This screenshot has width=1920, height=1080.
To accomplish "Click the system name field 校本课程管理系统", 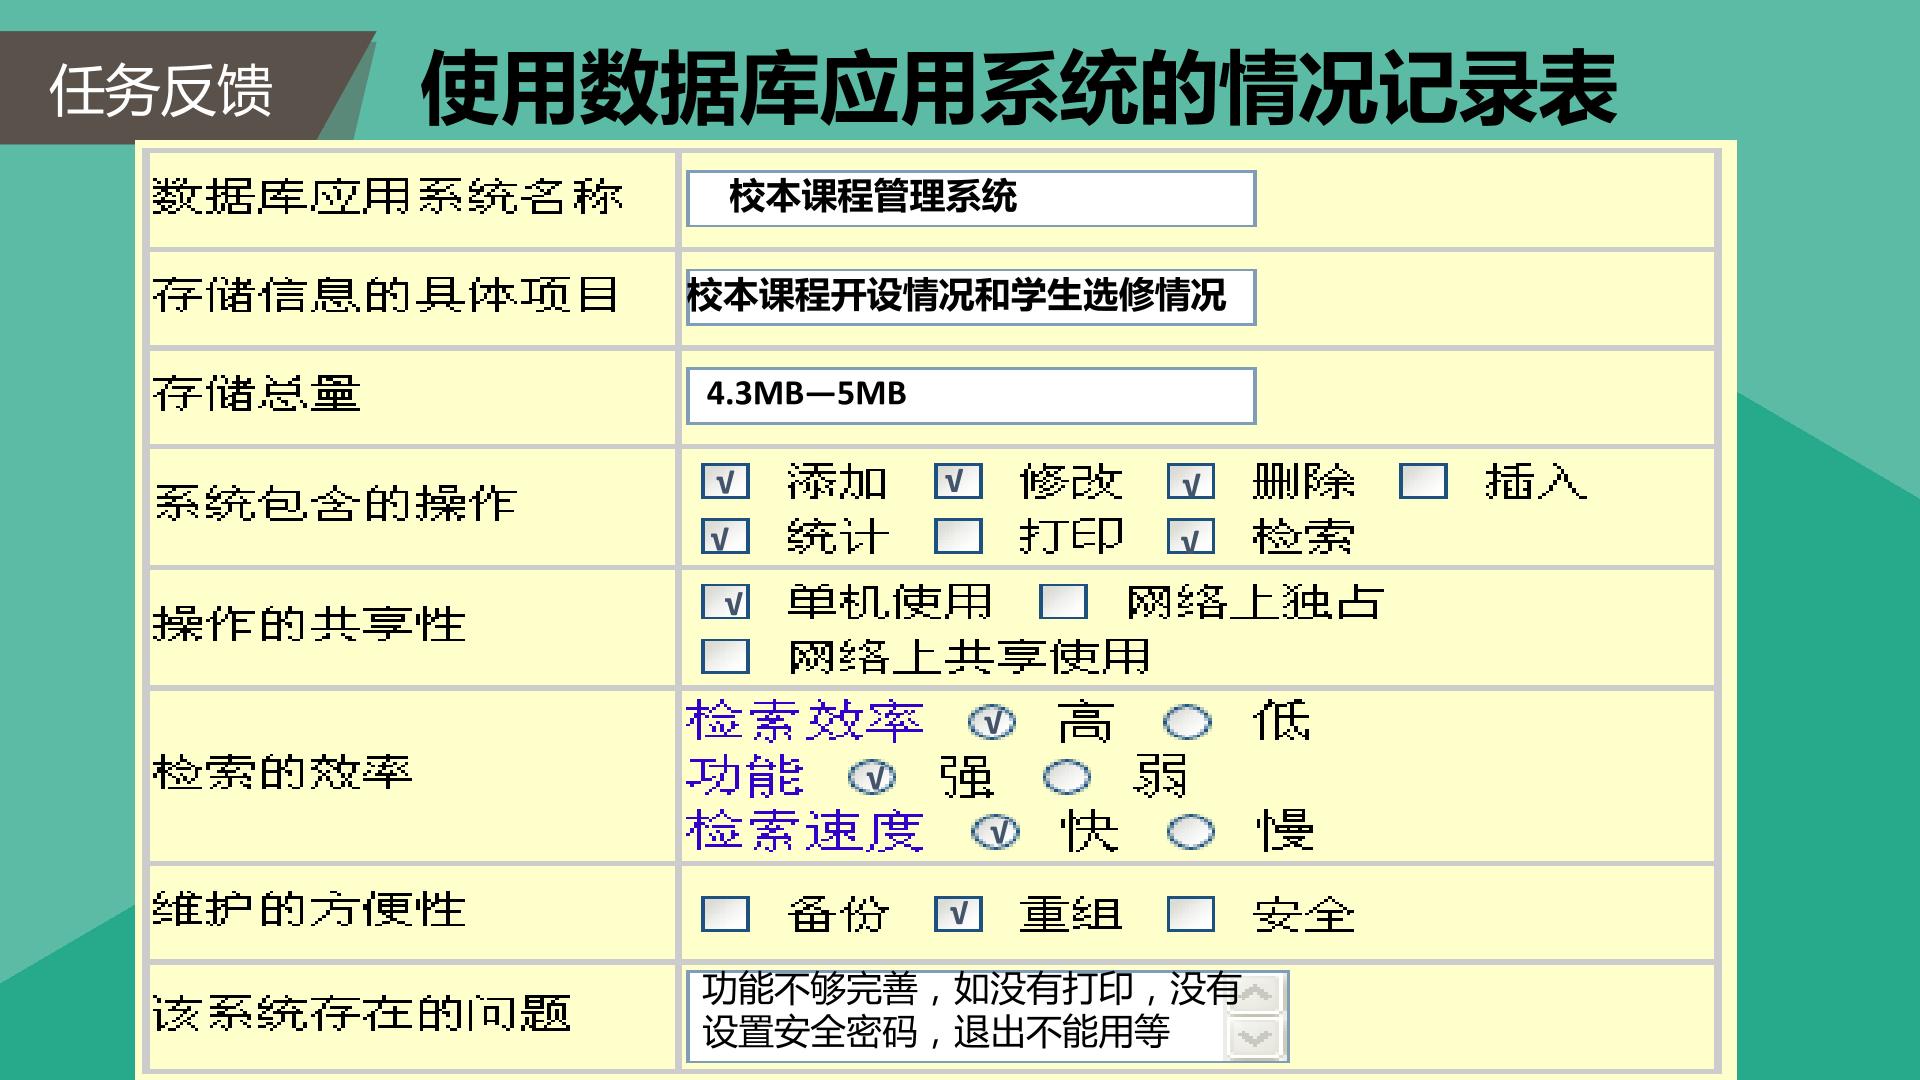I will [x=971, y=198].
